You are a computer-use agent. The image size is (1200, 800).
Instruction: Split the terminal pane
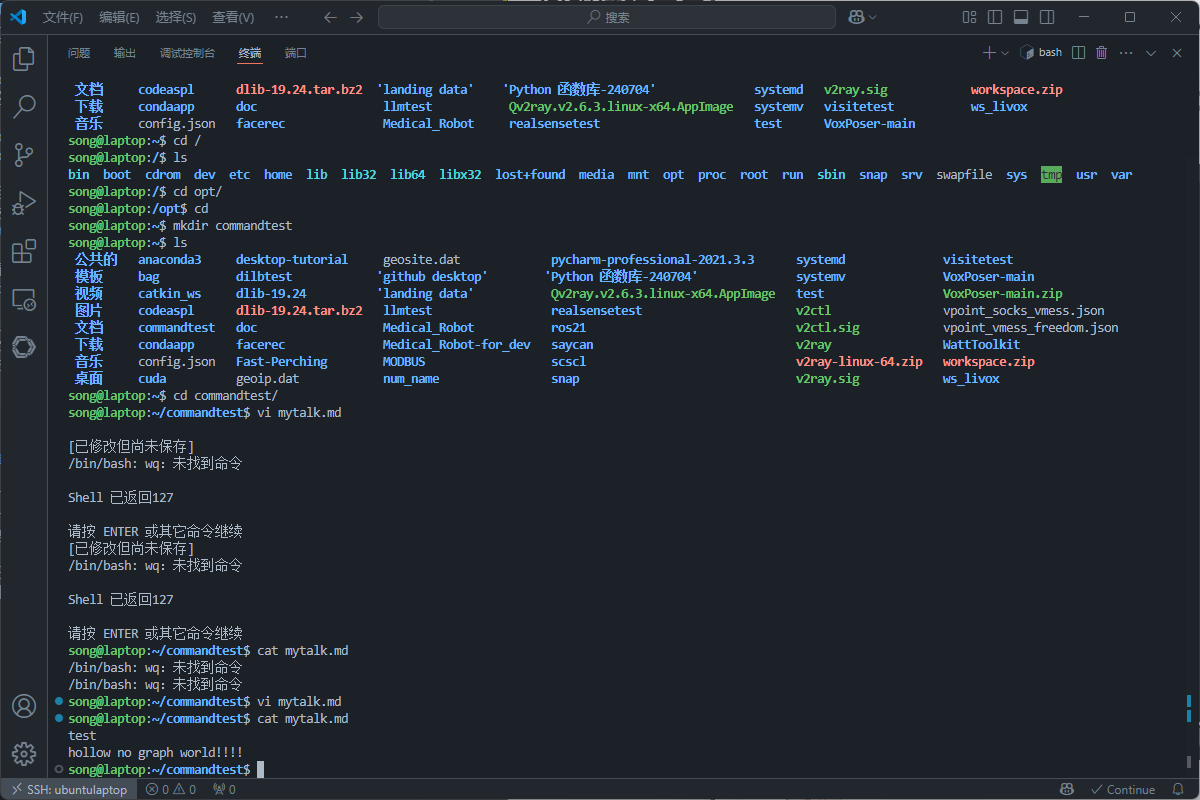[1079, 53]
